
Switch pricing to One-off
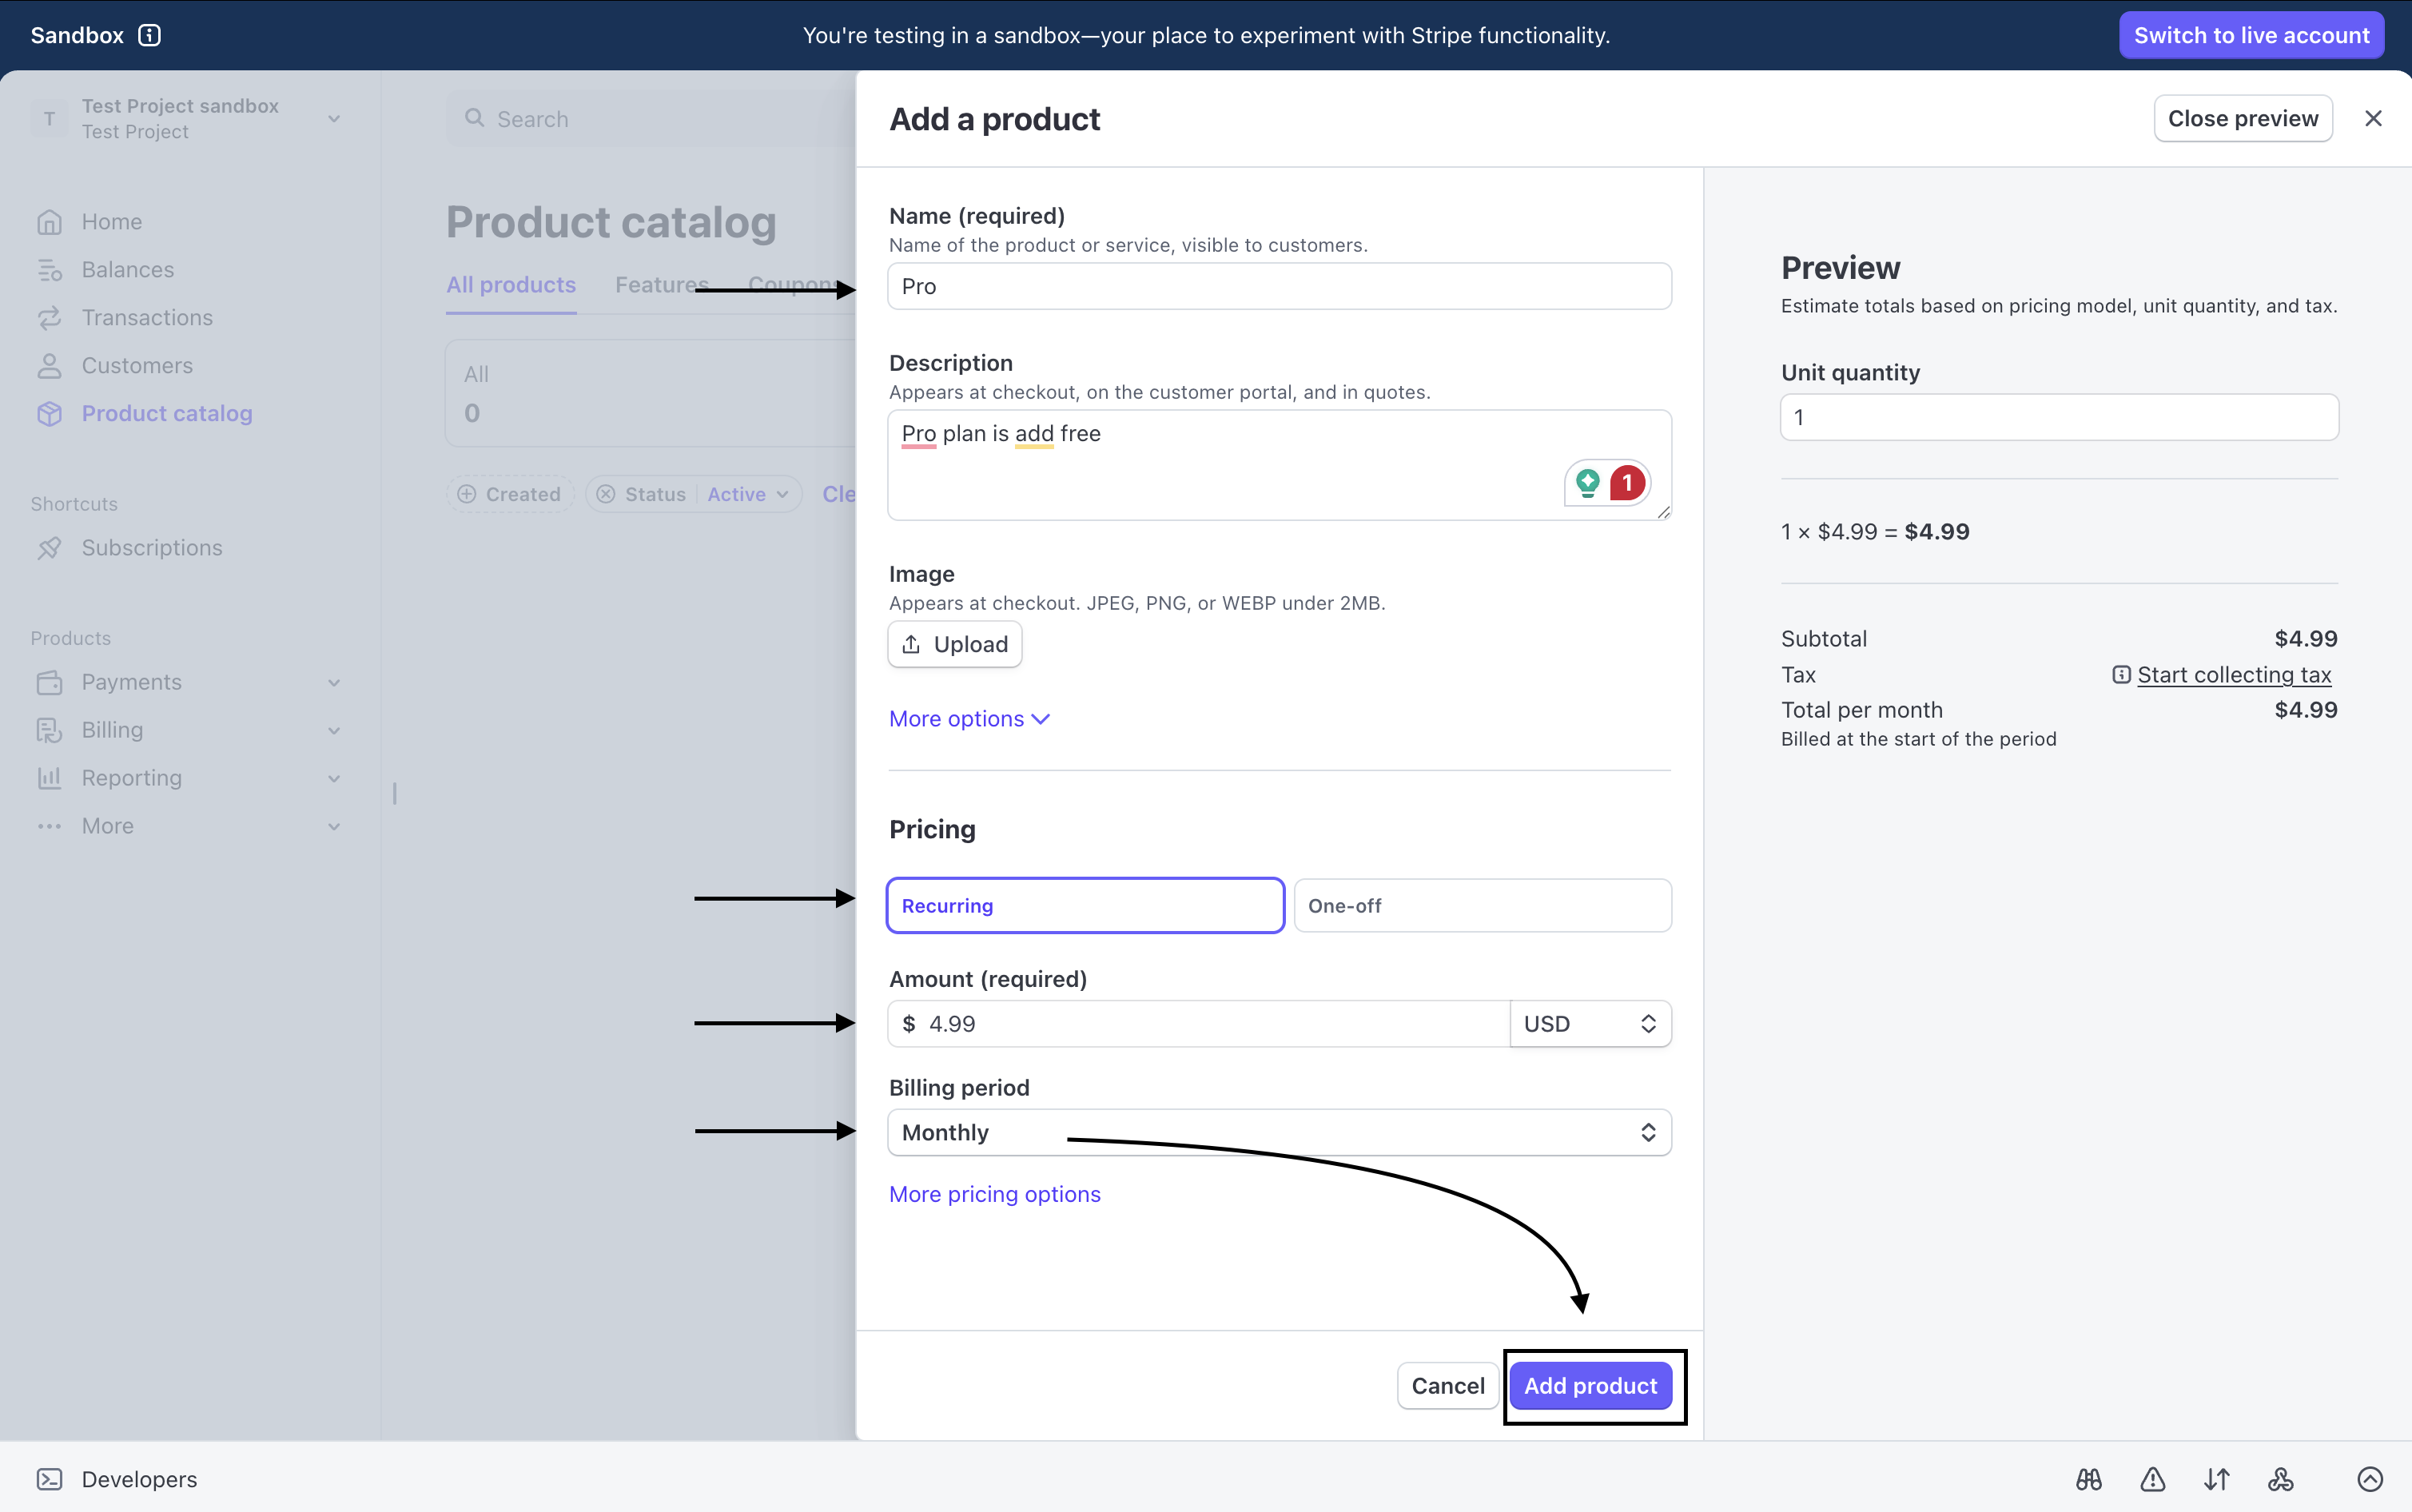[1480, 905]
